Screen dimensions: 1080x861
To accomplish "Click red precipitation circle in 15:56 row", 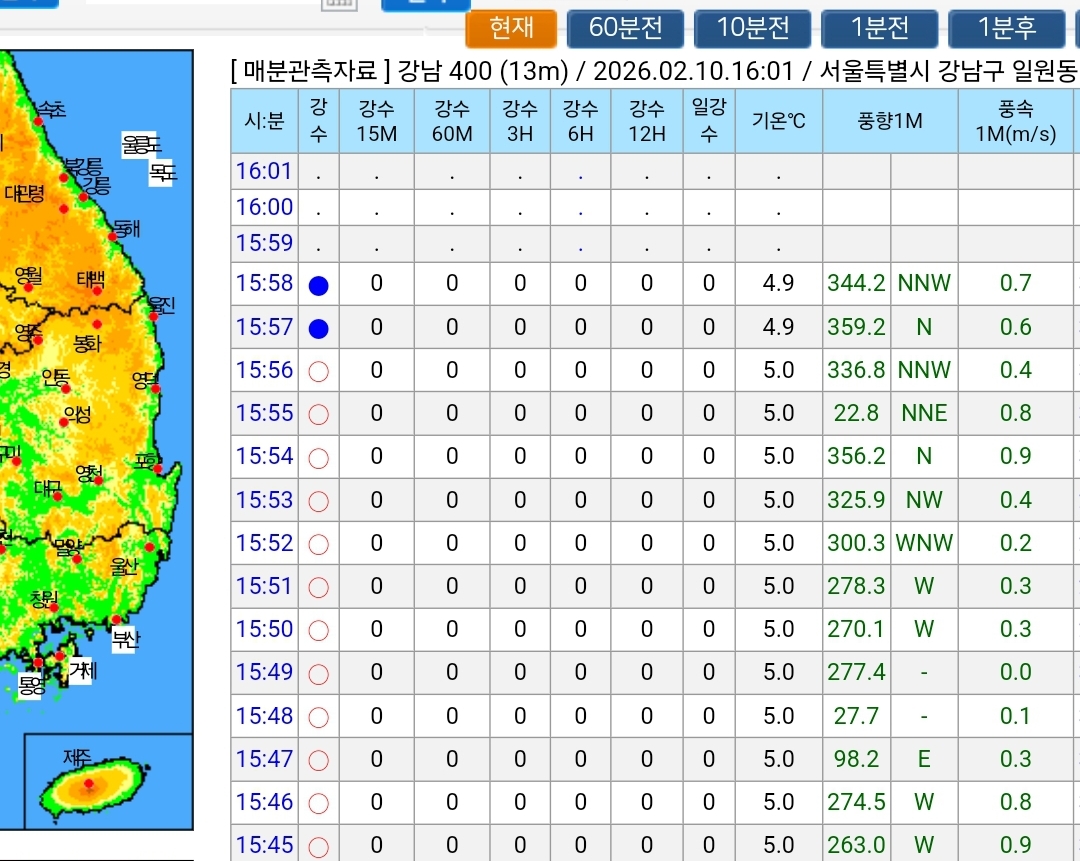I will 319,371.
